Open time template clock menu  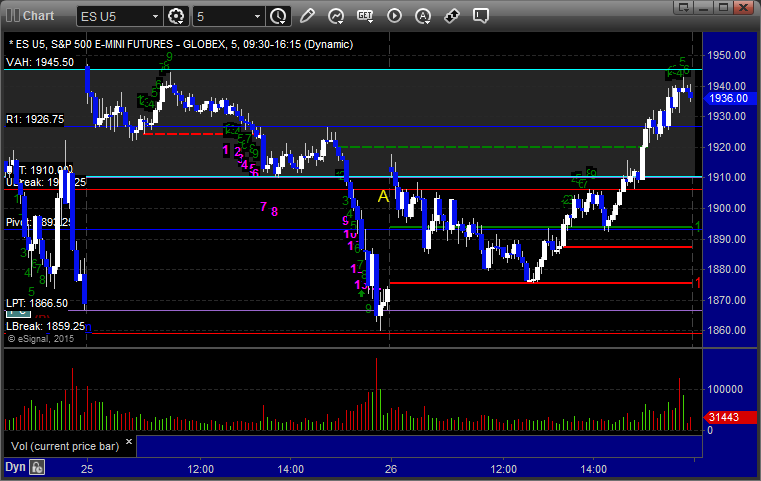click(279, 16)
